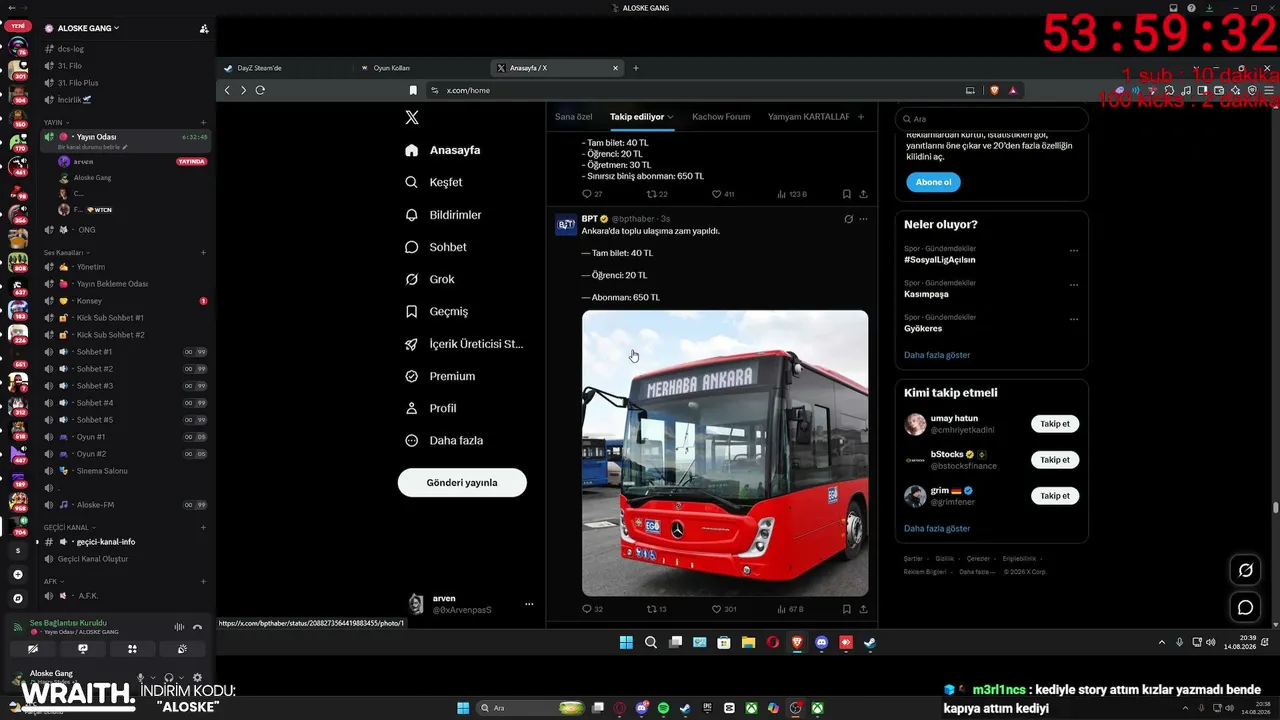Open Discord soundboard button
Screen dimensions: 1280x720
(x=182, y=649)
